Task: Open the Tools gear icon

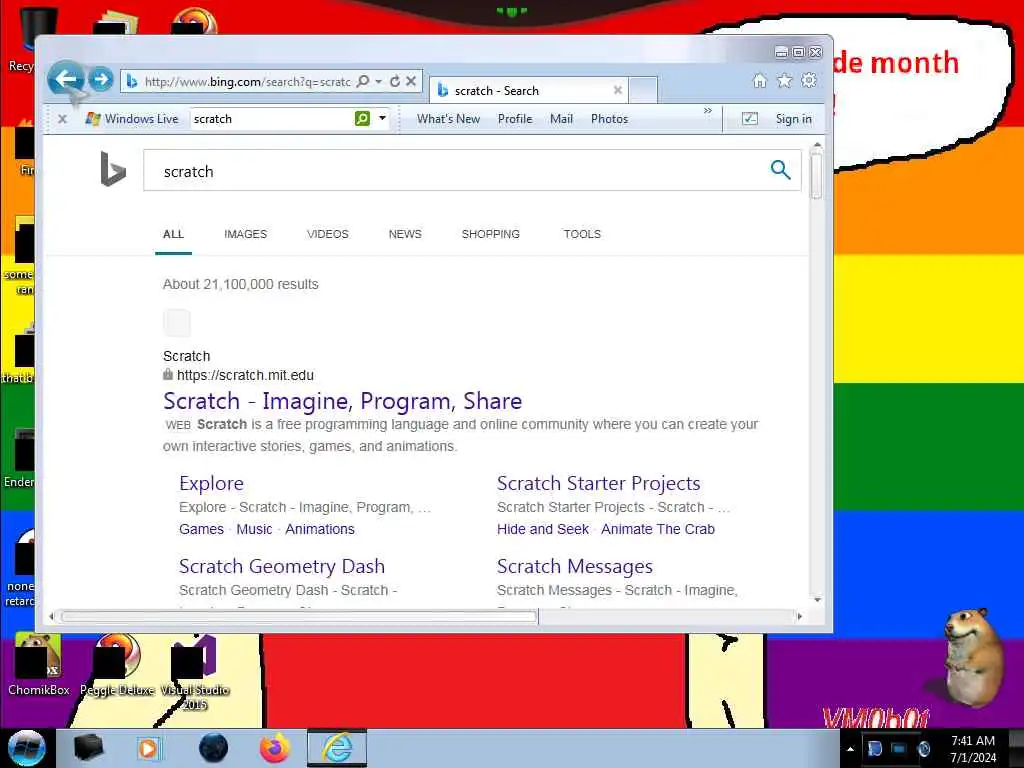Action: tap(809, 80)
